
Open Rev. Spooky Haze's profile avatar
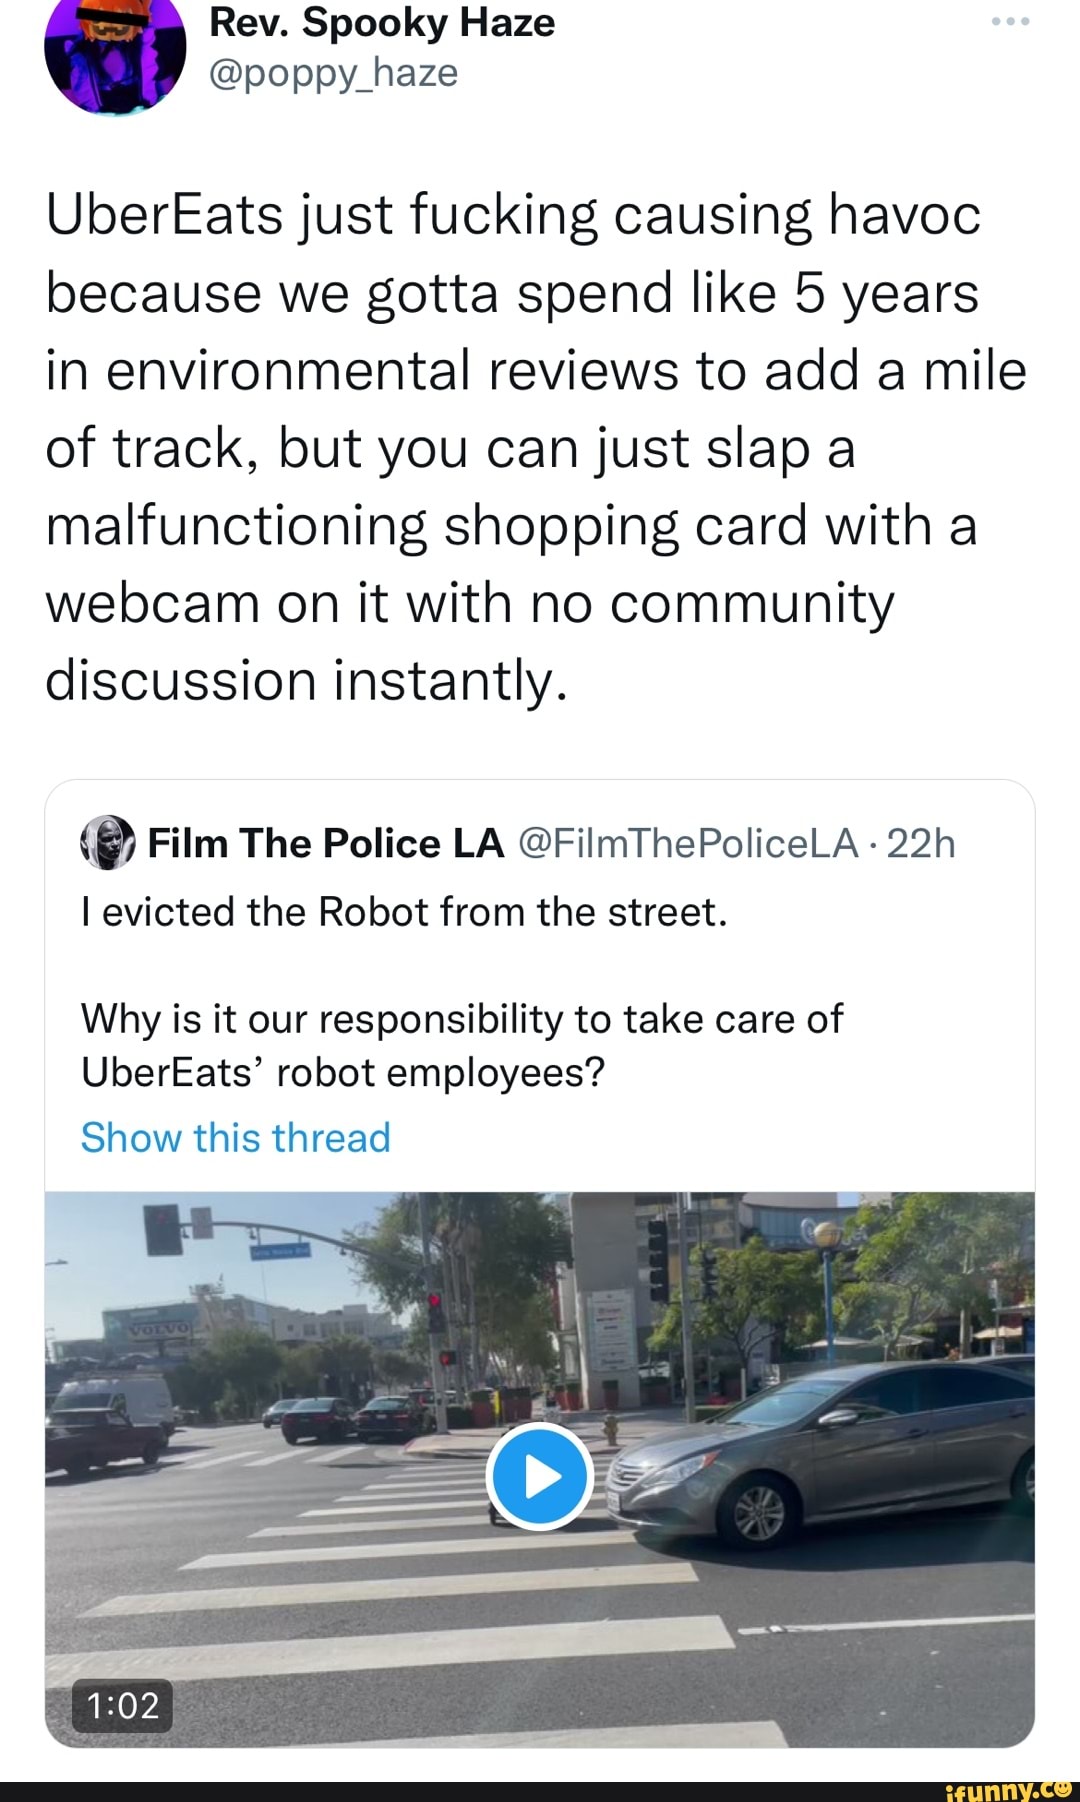pos(116,50)
